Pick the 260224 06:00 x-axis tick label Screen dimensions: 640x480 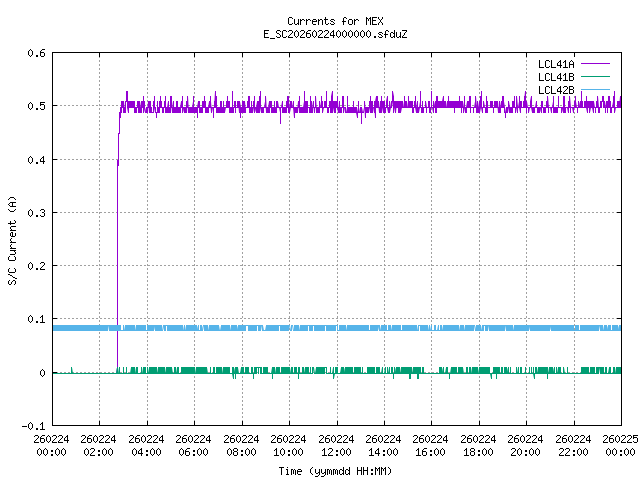(x=194, y=445)
